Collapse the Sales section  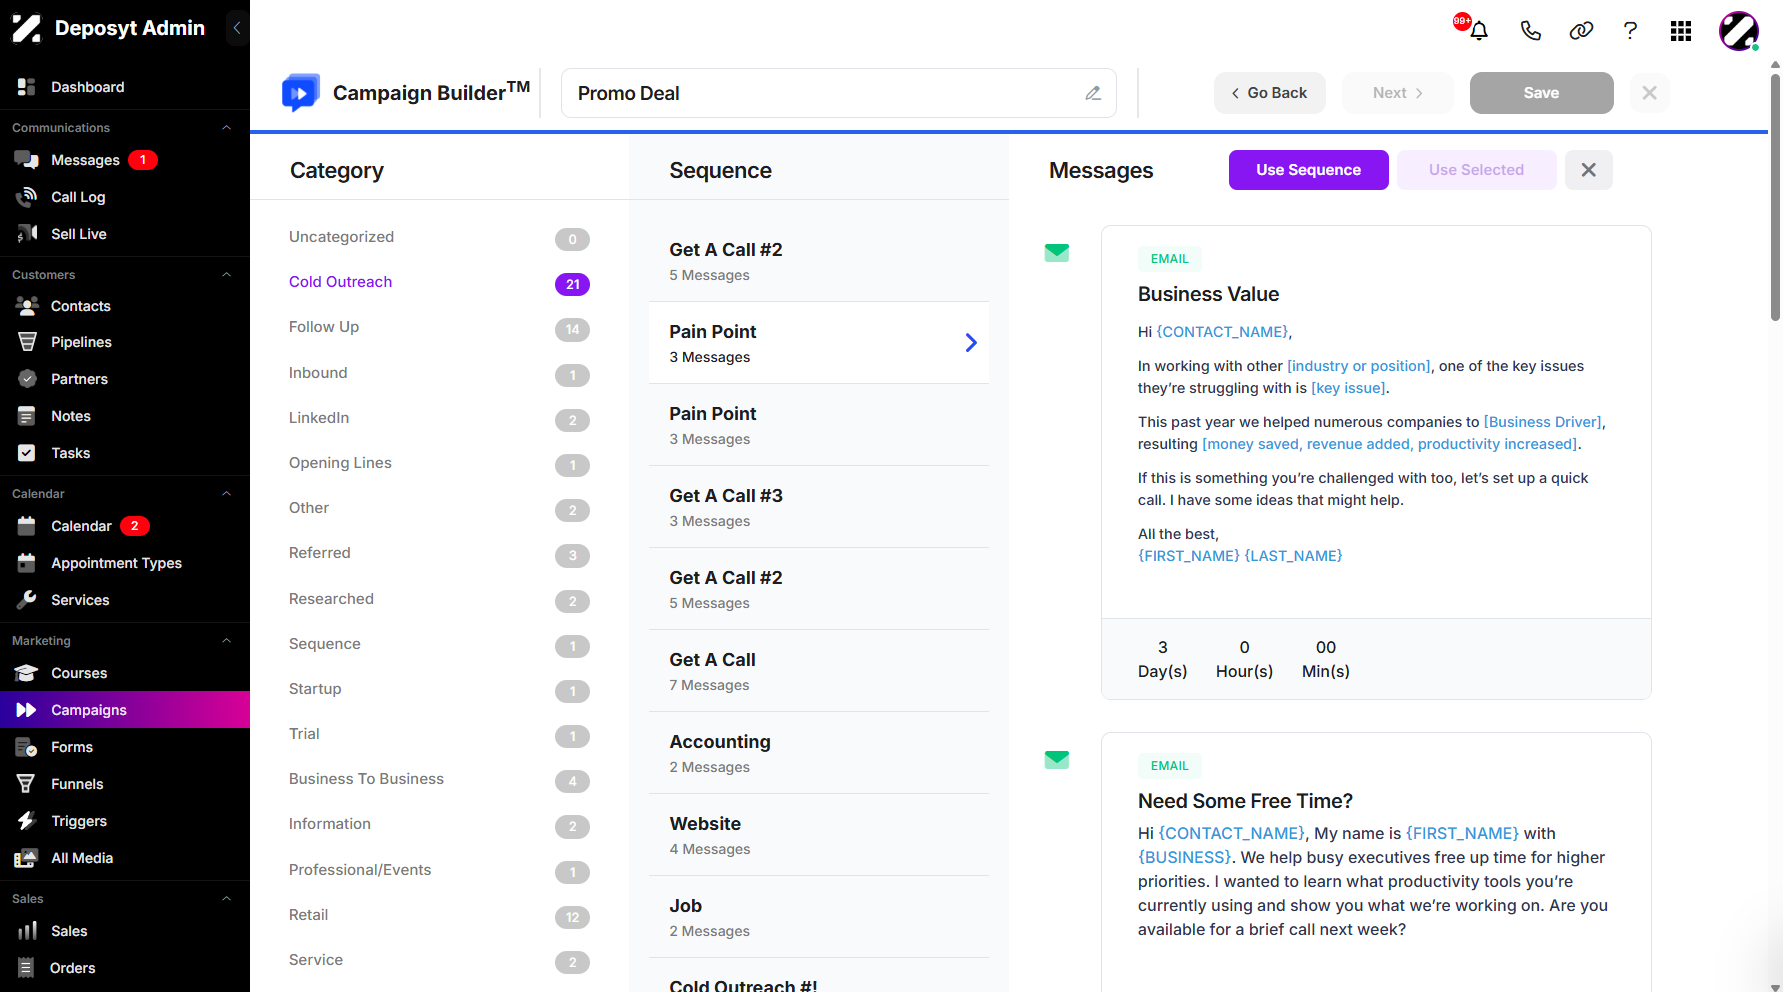coord(226,899)
